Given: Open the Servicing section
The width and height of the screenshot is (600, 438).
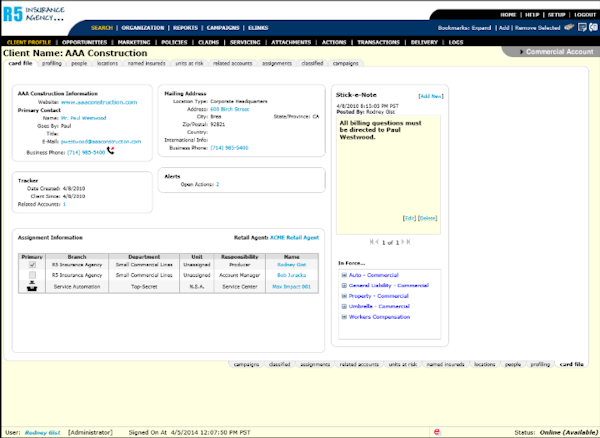Looking at the screenshot, I should 245,42.
